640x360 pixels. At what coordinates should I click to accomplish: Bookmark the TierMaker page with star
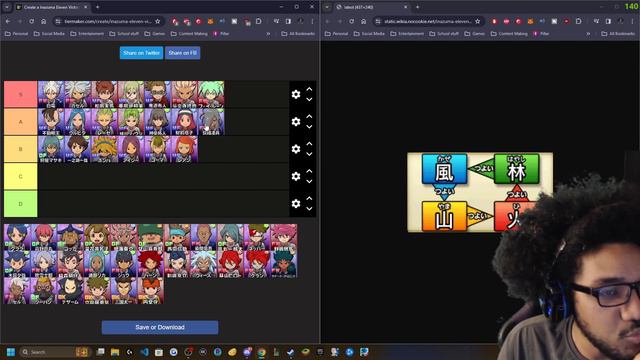(x=158, y=21)
